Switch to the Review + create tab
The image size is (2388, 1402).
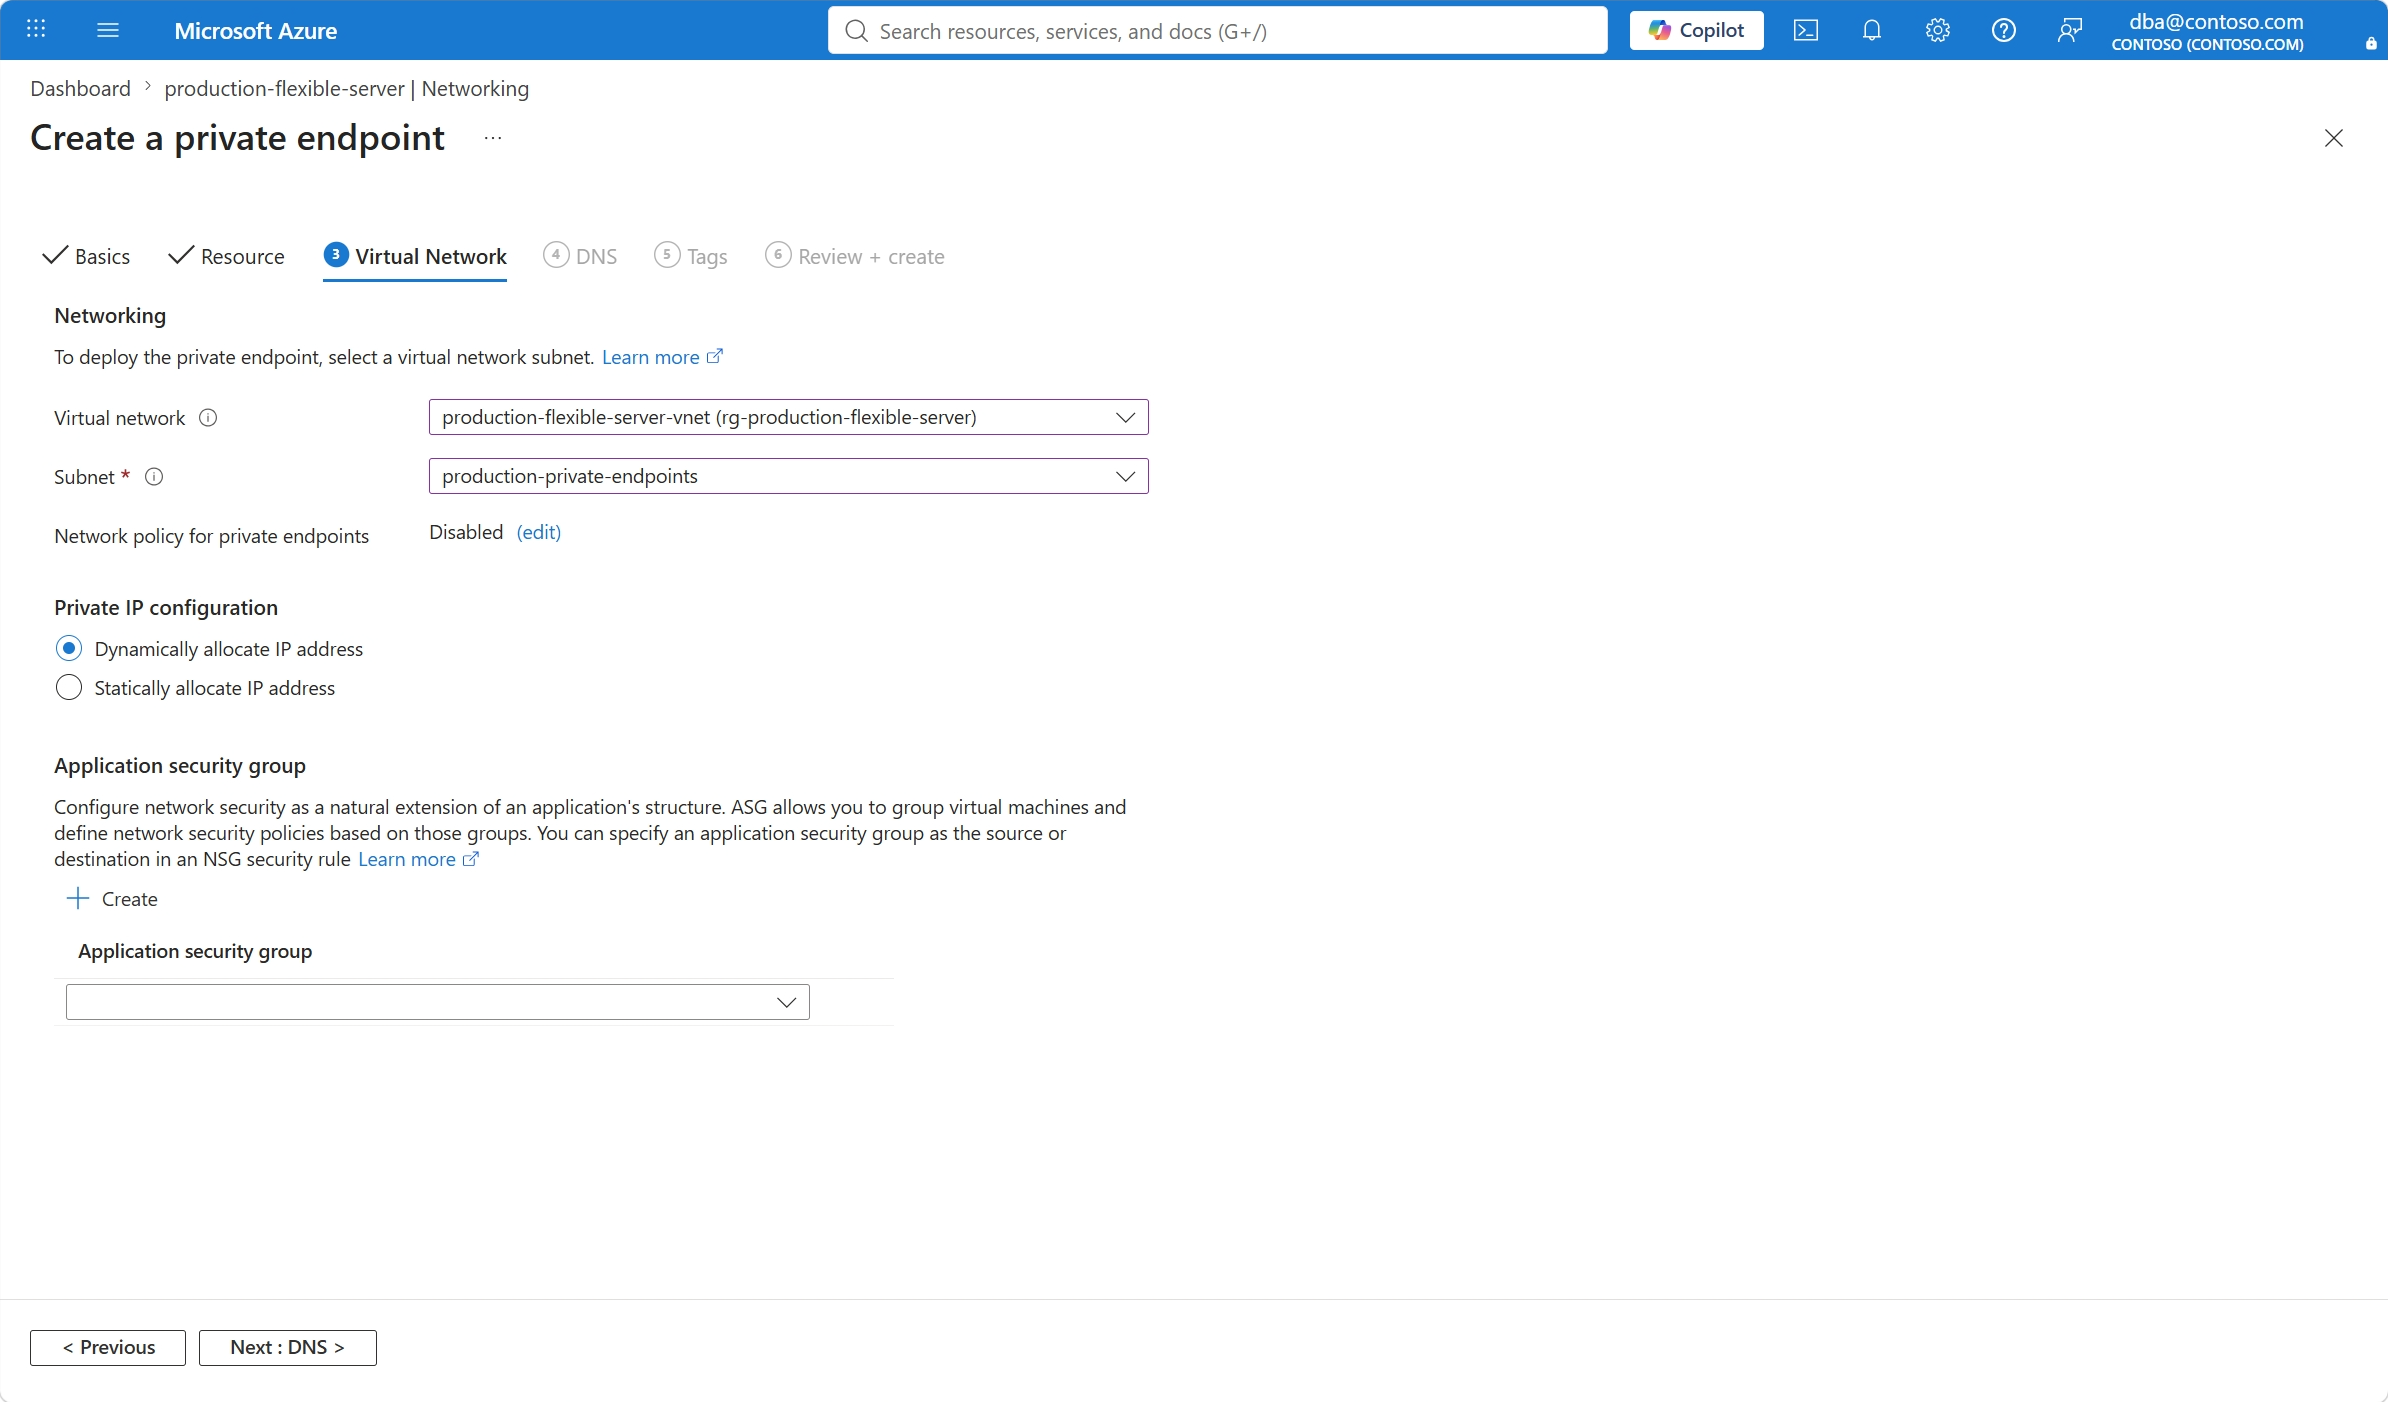click(855, 256)
